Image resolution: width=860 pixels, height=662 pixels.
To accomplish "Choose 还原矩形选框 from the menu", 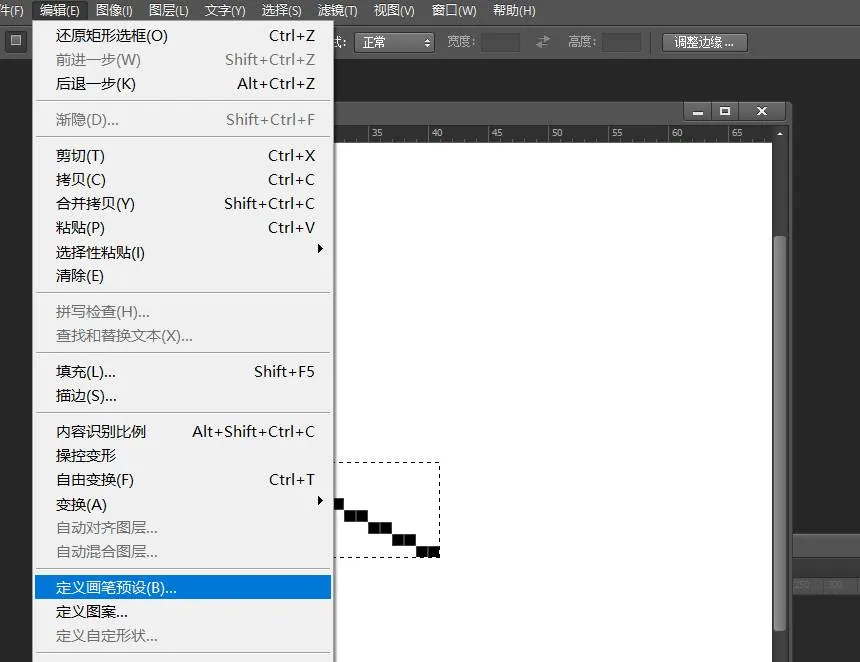I will 183,36.
